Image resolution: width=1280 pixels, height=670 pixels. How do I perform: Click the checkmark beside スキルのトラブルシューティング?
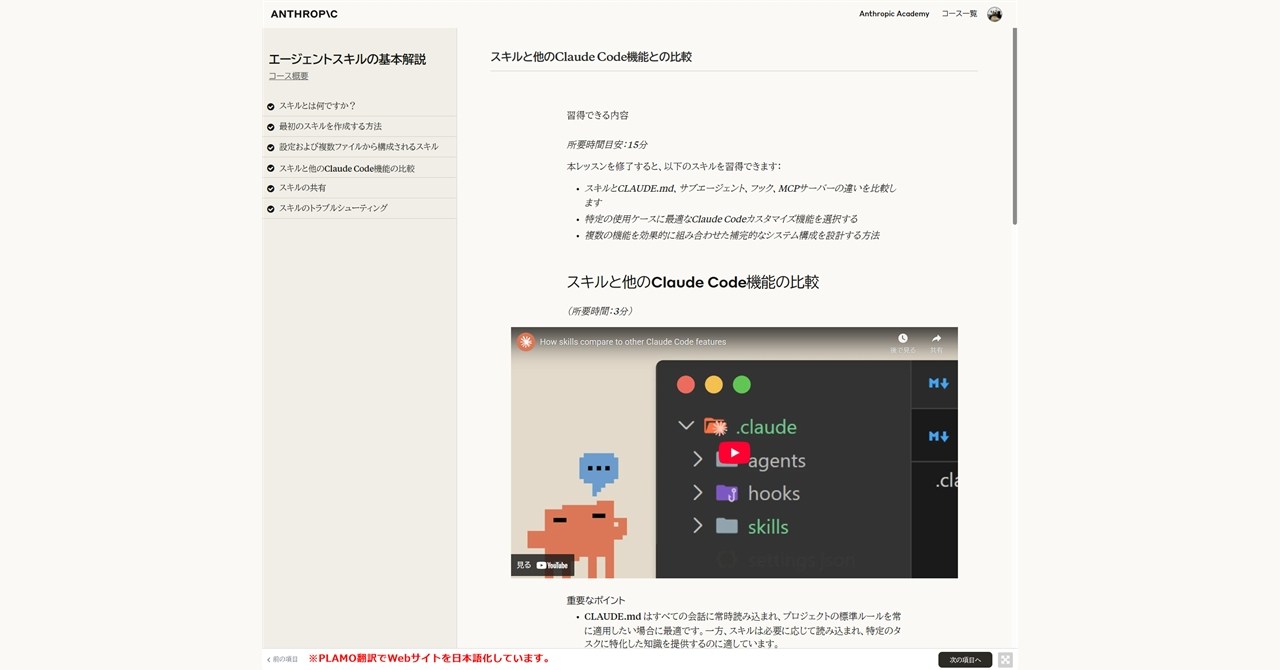(x=270, y=208)
